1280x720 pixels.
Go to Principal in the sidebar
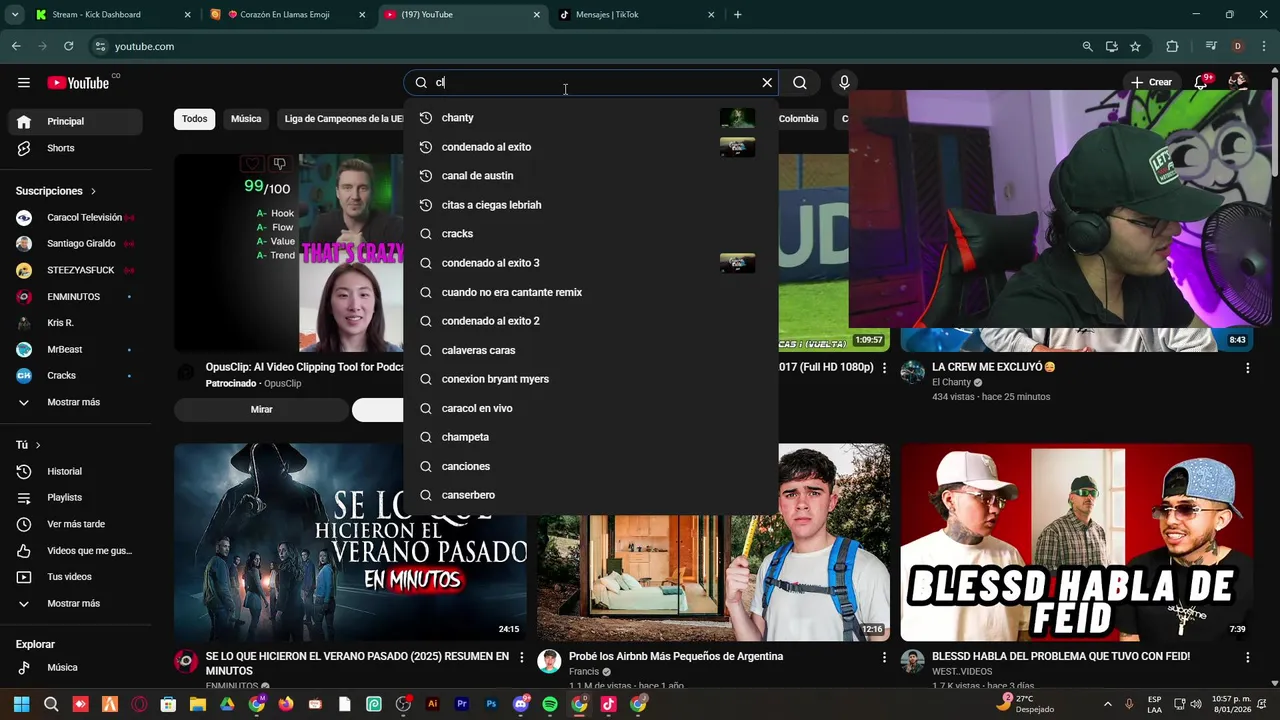(x=77, y=121)
